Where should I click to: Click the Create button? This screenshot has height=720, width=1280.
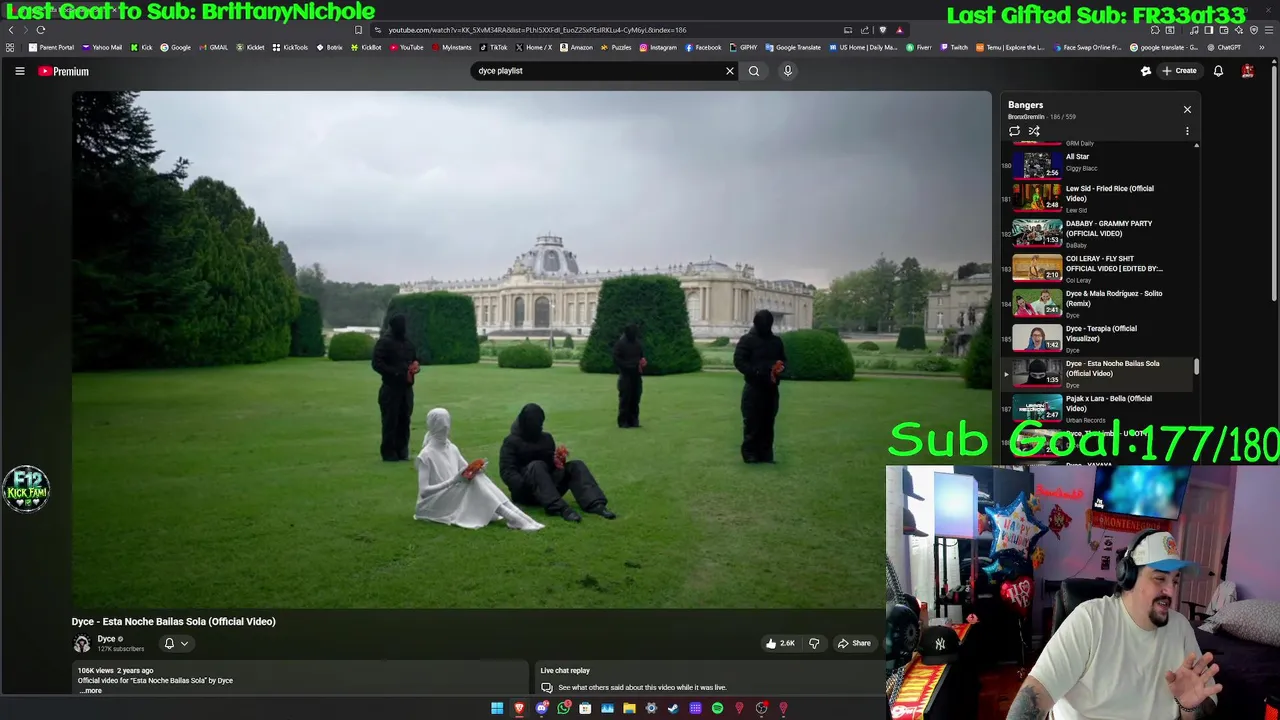coord(1179,71)
